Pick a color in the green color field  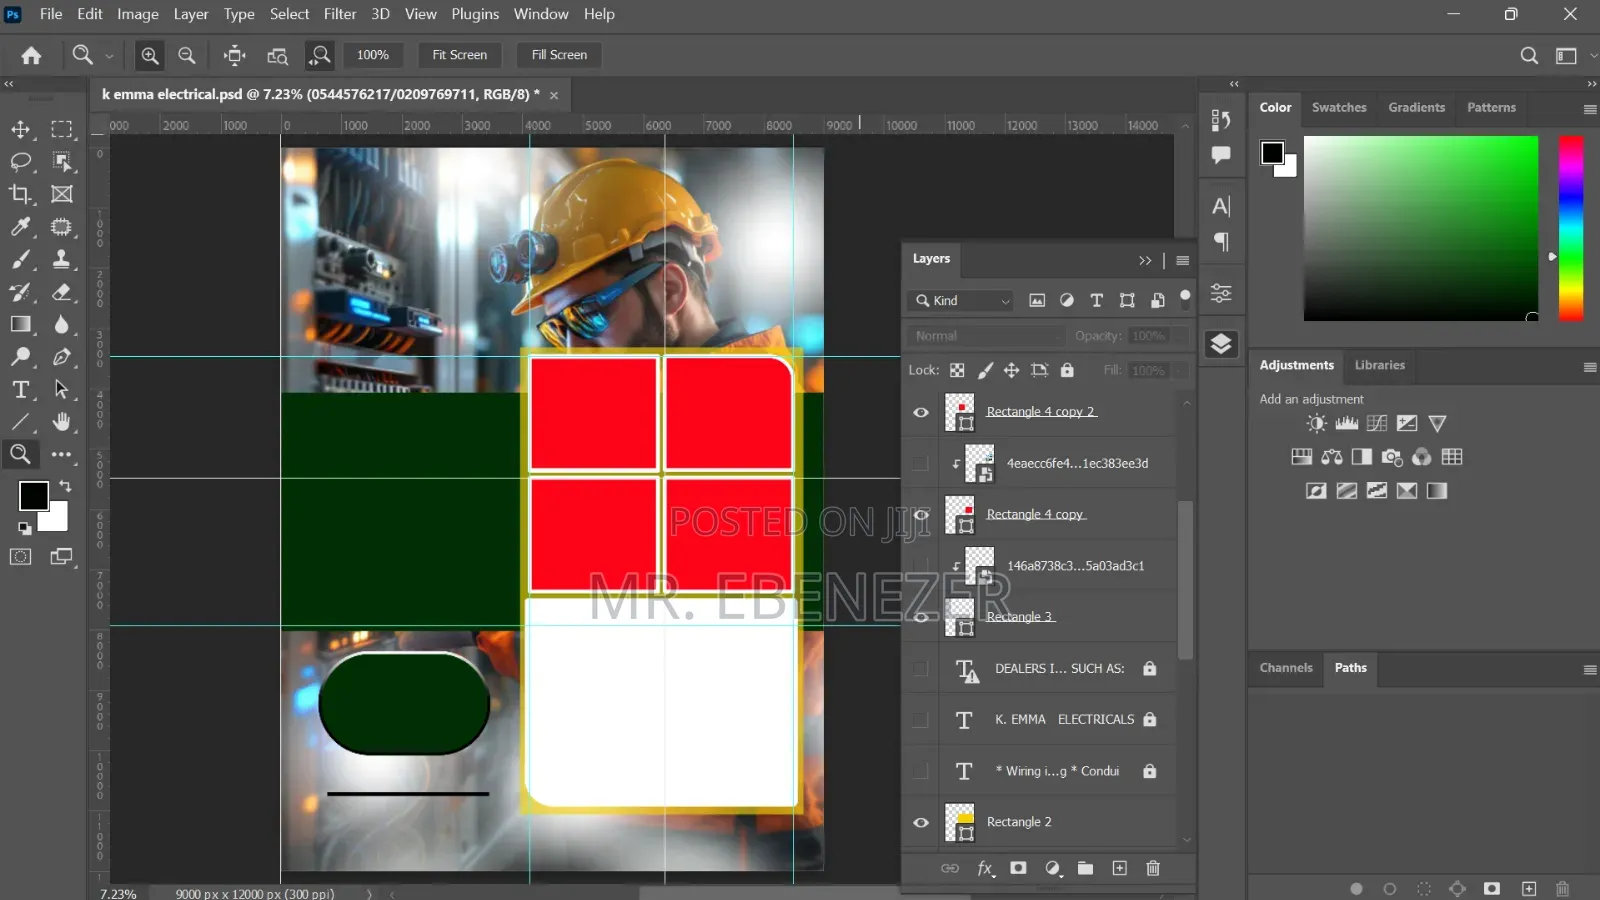pos(1420,228)
